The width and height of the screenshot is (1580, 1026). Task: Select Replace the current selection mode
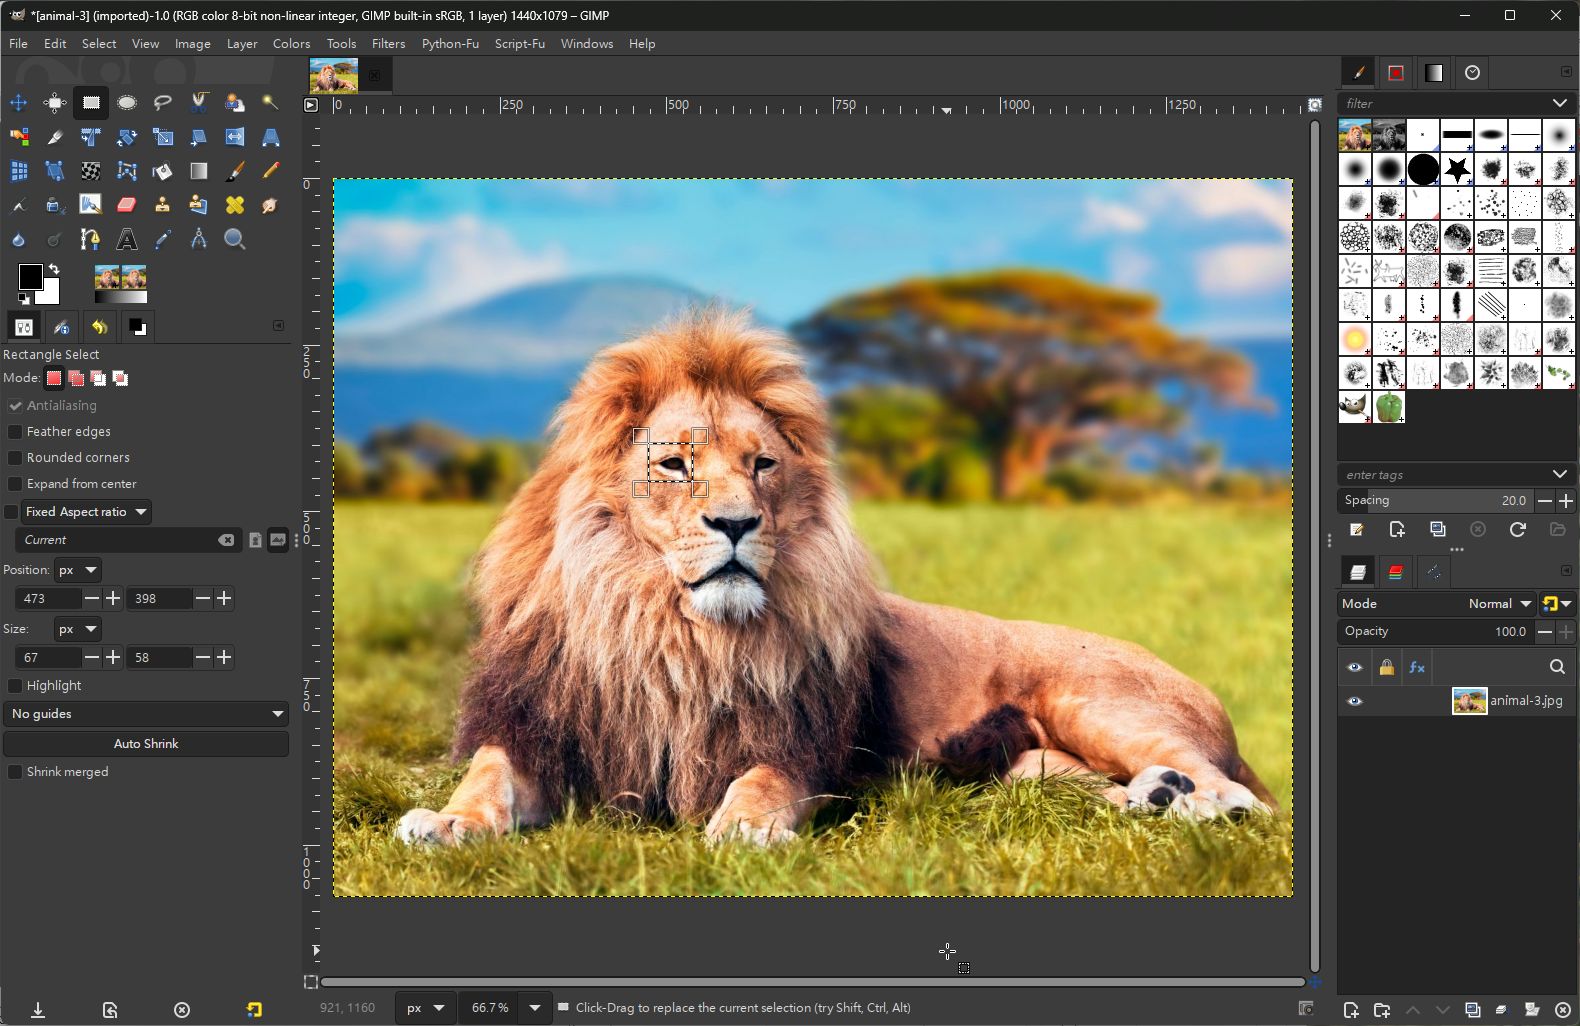[54, 378]
